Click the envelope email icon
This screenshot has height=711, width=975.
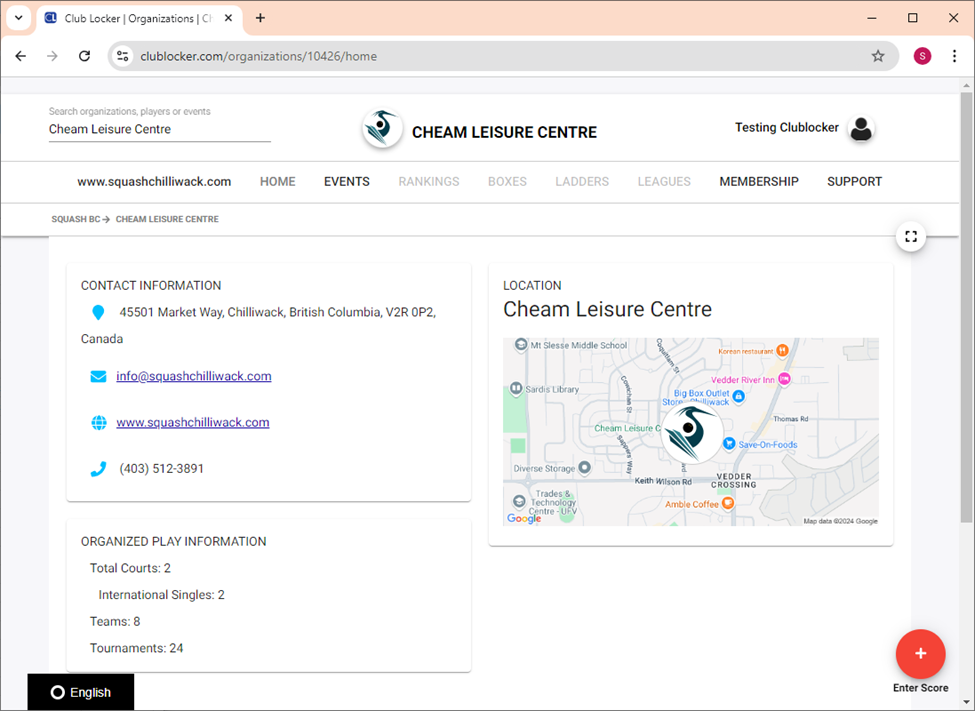pyautogui.click(x=98, y=377)
